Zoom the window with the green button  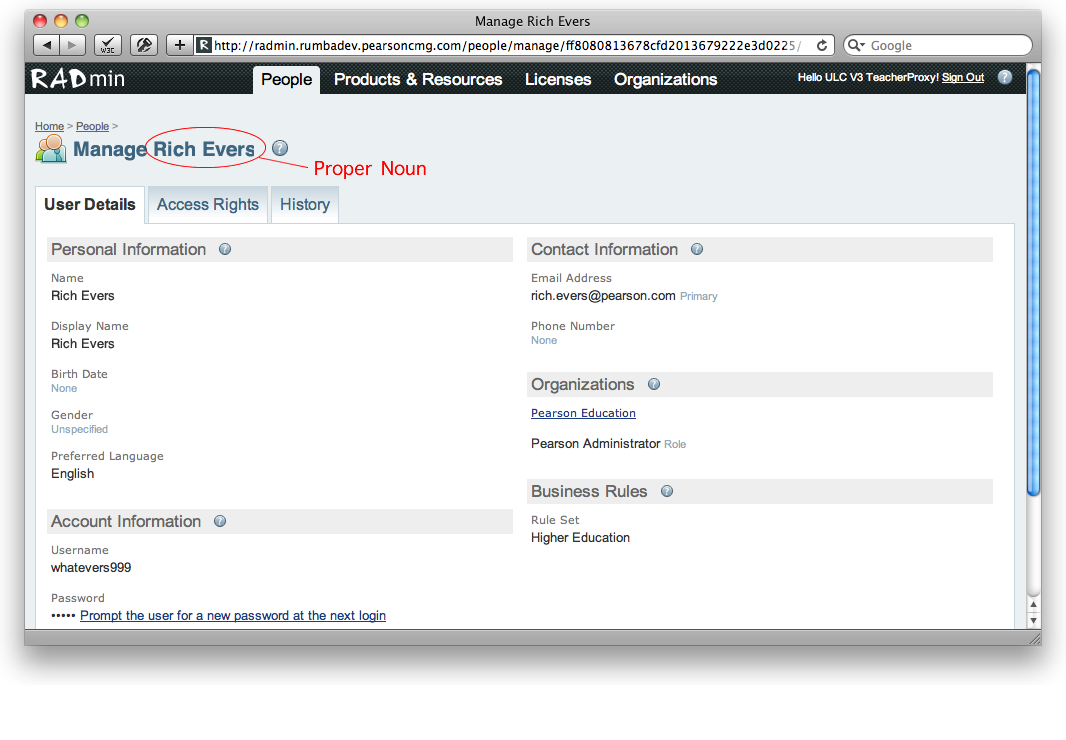click(x=82, y=21)
